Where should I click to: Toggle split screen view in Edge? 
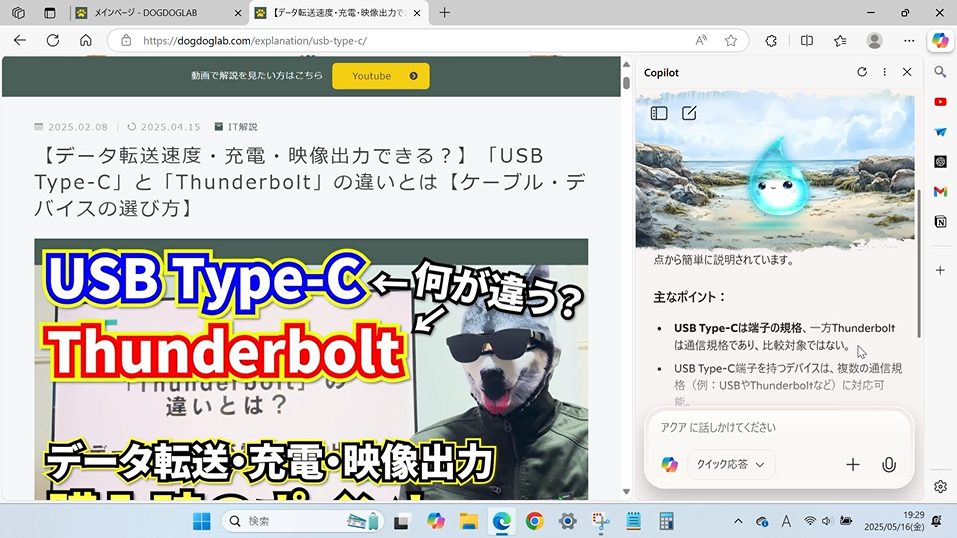[x=807, y=41]
